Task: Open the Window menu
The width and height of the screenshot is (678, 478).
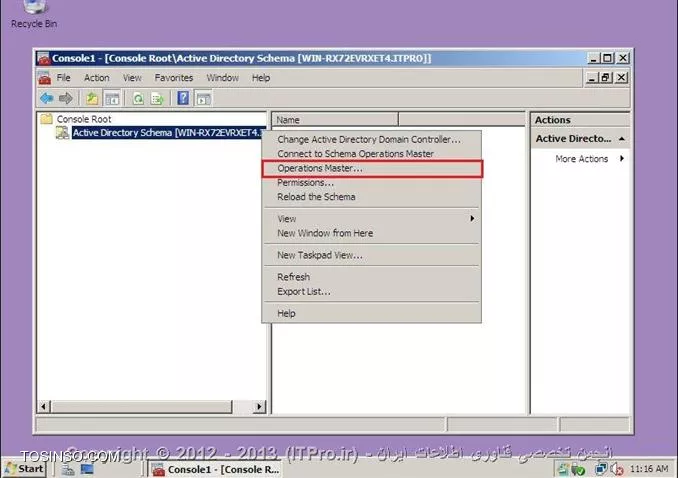Action: 223,78
